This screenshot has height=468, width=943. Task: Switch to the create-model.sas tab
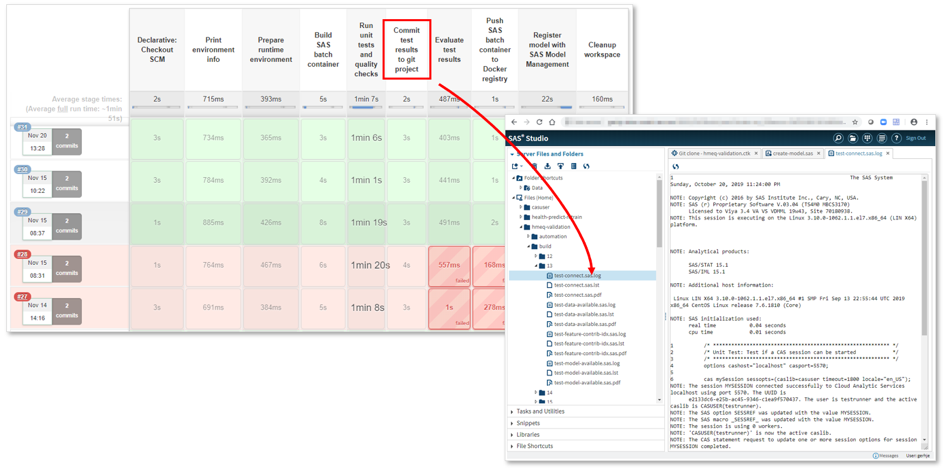(790, 154)
